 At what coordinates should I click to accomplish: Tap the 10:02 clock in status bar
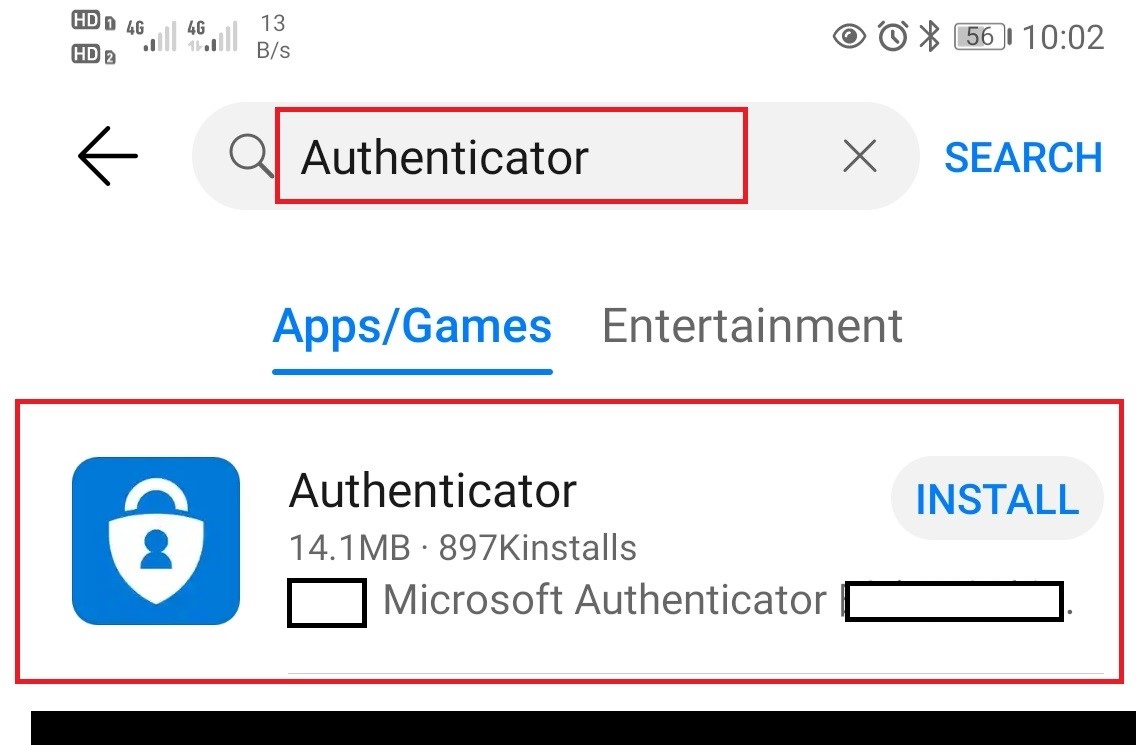(1063, 37)
